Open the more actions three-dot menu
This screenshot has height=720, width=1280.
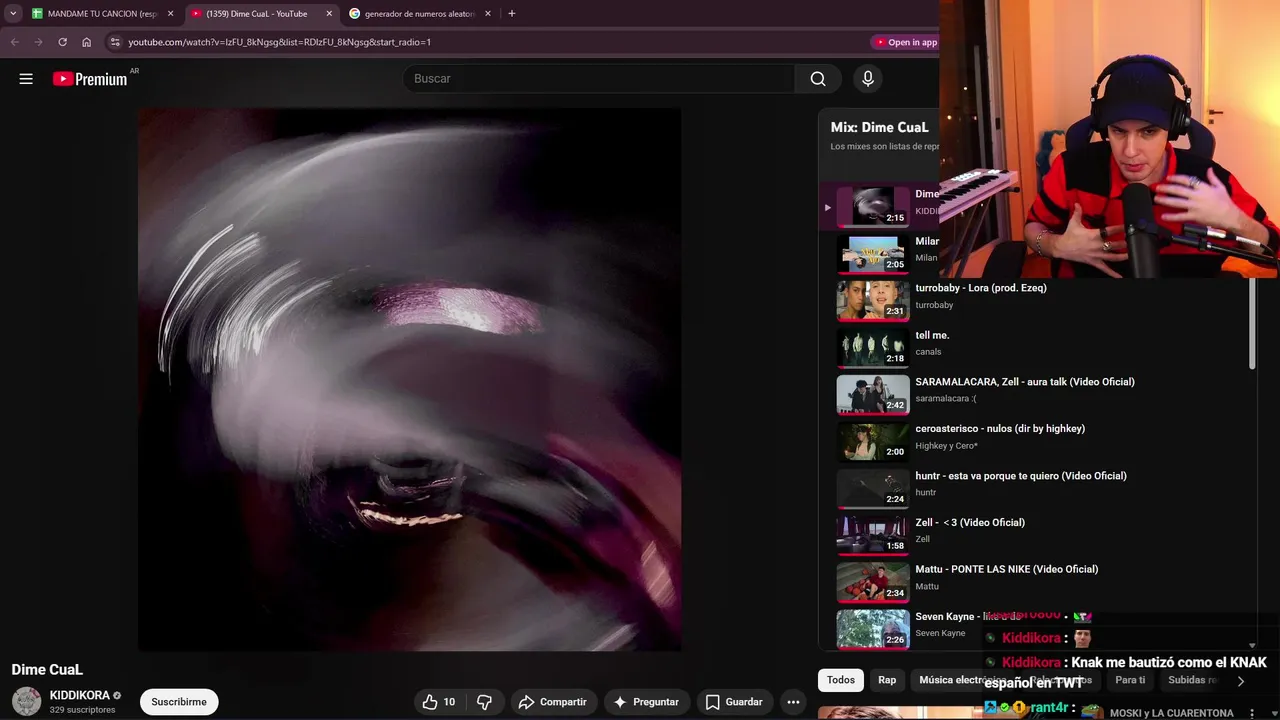pyautogui.click(x=793, y=702)
